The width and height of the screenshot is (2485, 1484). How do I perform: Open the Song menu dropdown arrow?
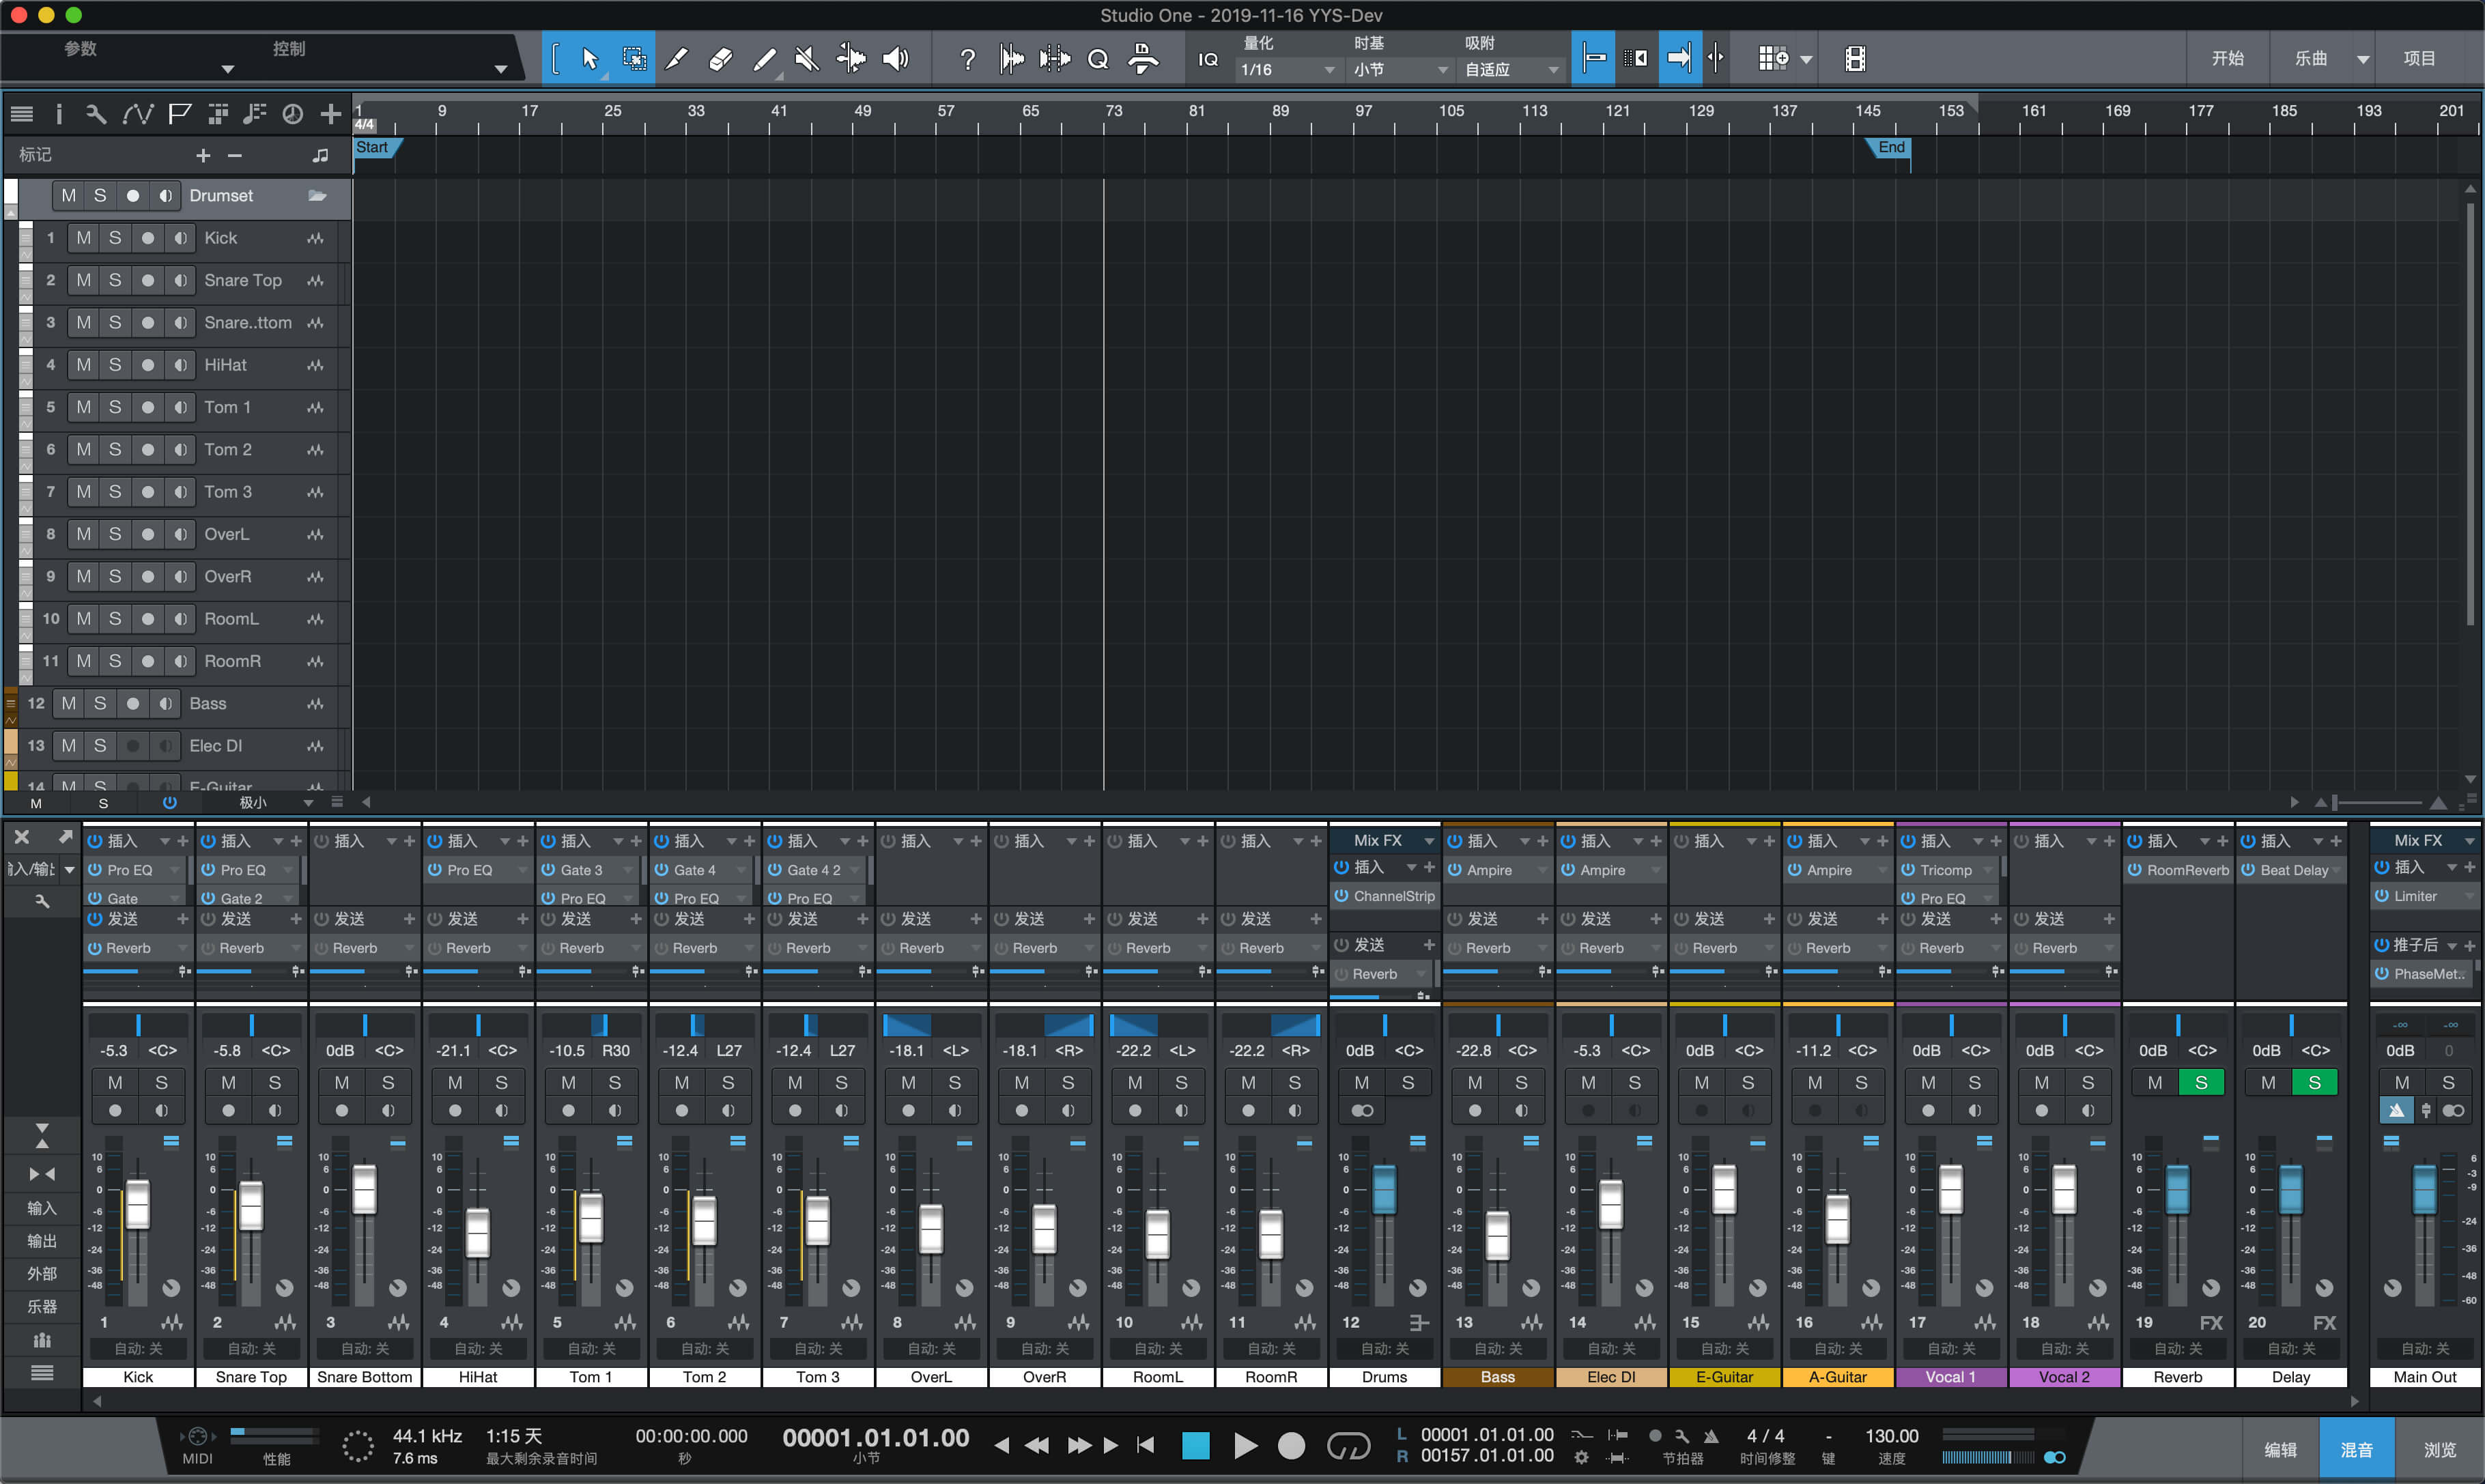[2362, 59]
